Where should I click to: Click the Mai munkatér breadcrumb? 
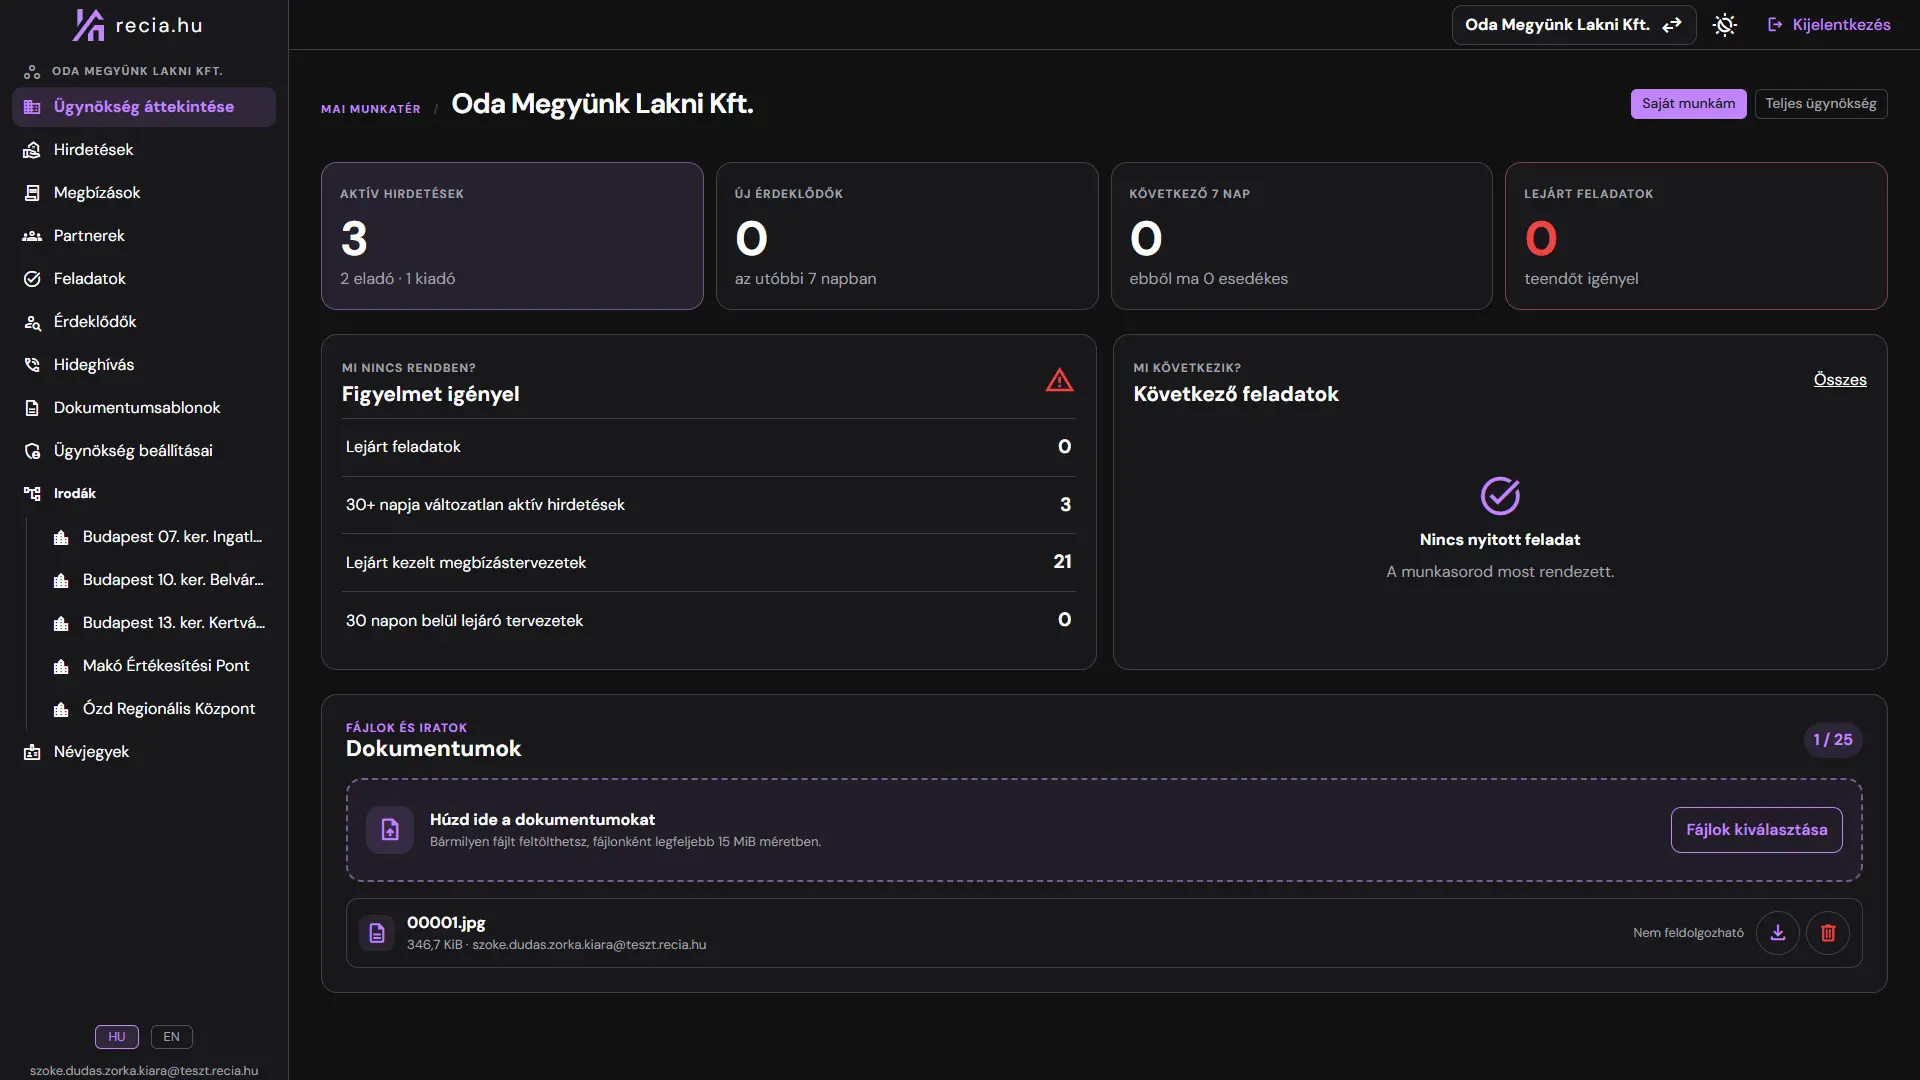click(x=371, y=109)
